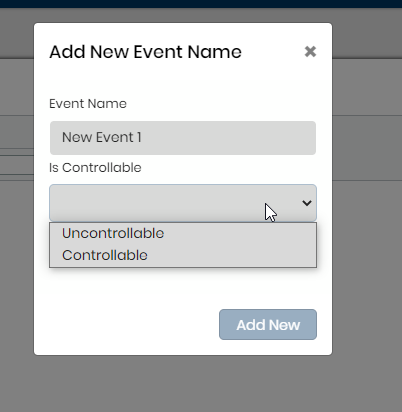The width and height of the screenshot is (402, 412).
Task: Click the dimmed overlay beneath the dialog
Action: tap(183, 383)
